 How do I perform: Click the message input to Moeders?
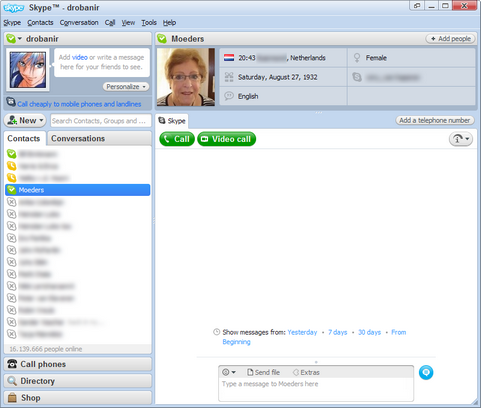coord(316,389)
